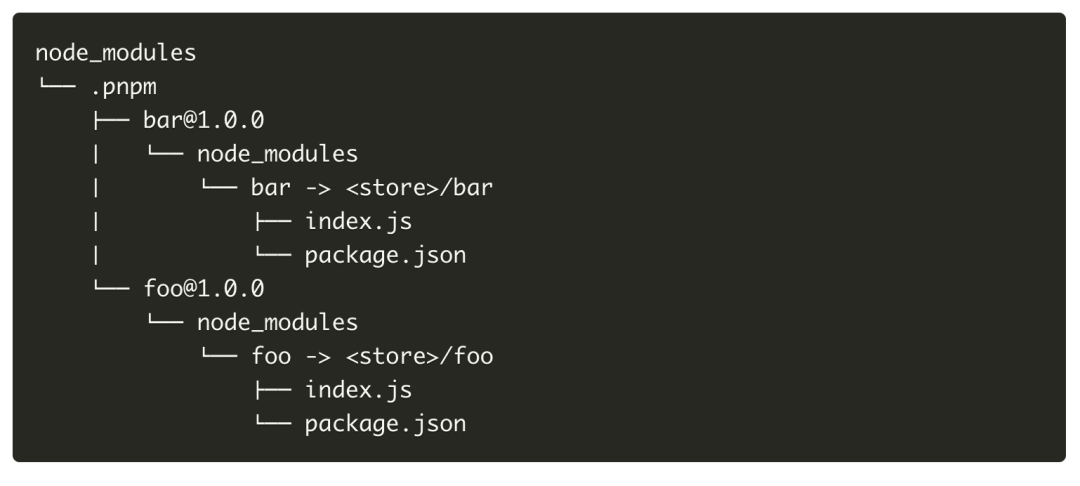Select the .pnpm folder entry
The image size is (1080, 486).
tap(124, 88)
